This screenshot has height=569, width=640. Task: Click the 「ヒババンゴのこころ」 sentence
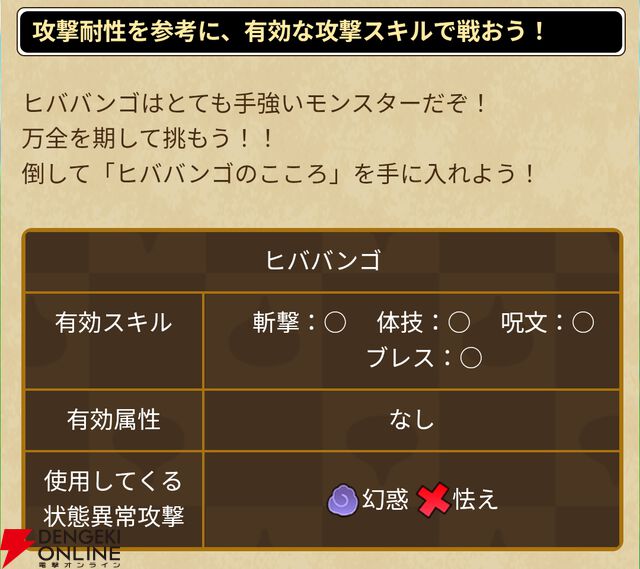click(280, 173)
